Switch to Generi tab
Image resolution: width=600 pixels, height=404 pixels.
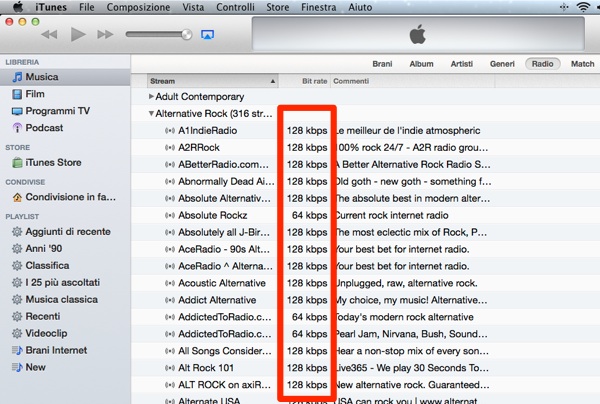pos(502,64)
